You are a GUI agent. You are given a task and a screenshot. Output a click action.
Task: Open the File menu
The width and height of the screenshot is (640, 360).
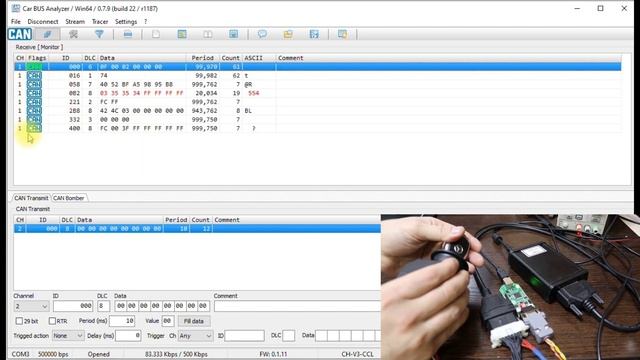click(16, 22)
